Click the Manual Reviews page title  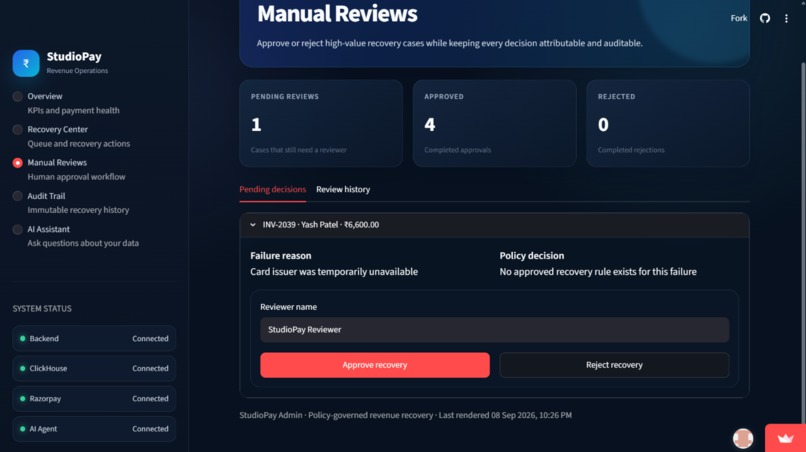(x=337, y=14)
